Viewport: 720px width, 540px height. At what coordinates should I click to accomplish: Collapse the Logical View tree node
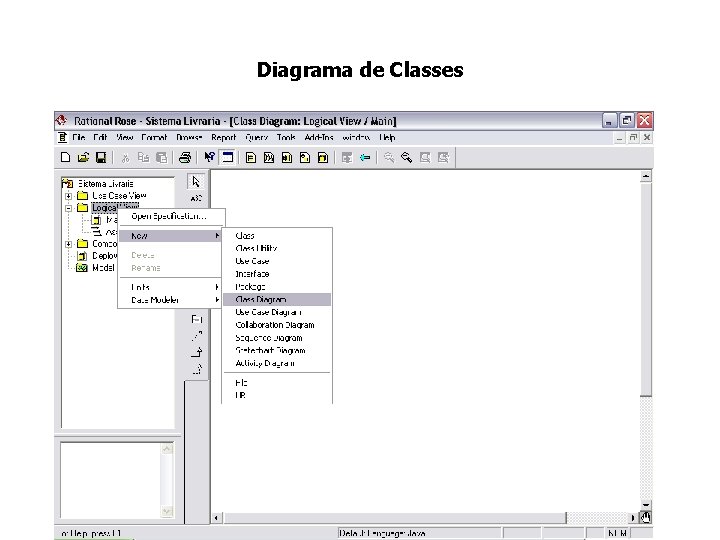tap(68, 208)
